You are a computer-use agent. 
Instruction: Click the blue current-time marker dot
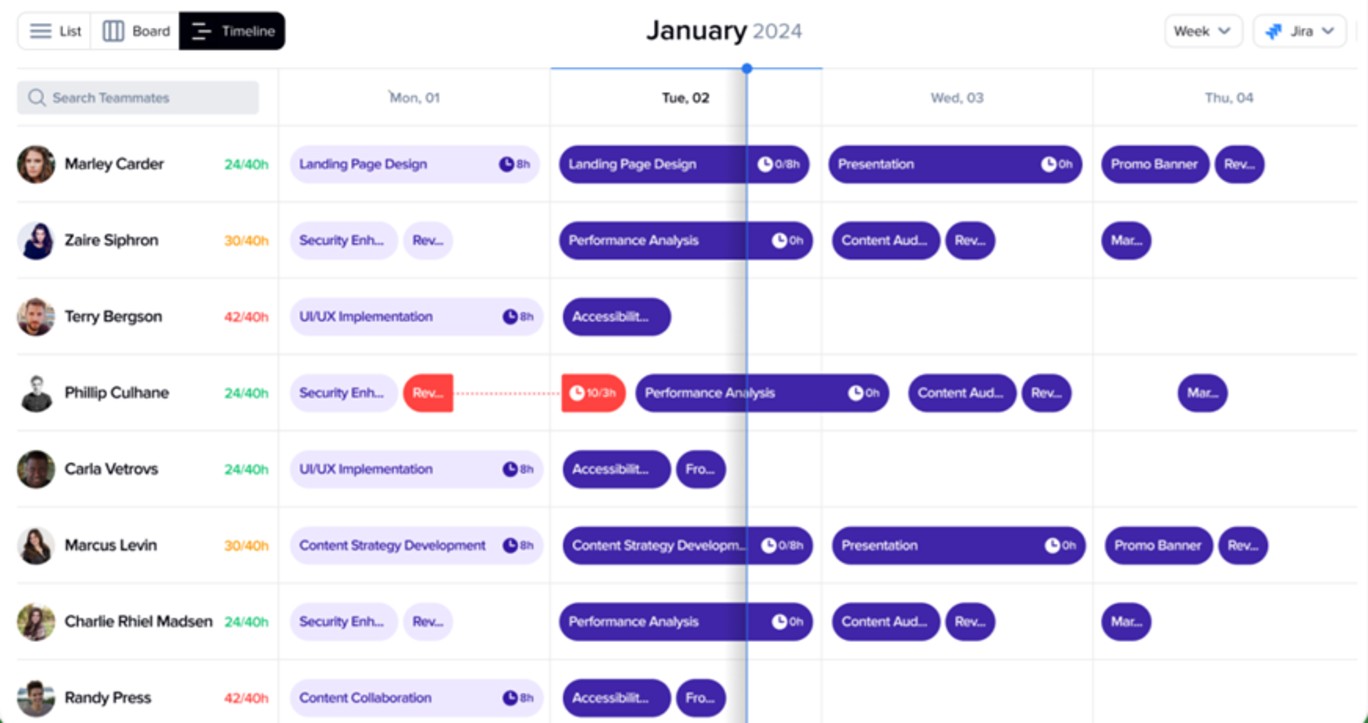(x=747, y=69)
